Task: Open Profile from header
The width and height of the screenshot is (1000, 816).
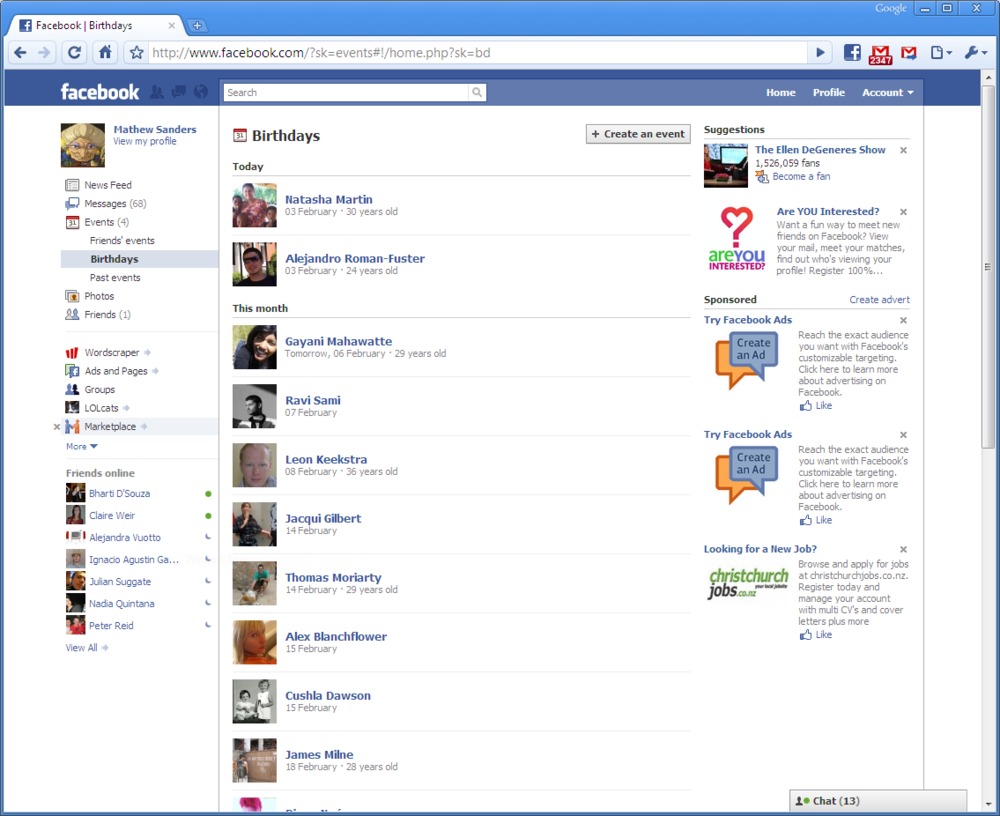Action: pos(828,93)
